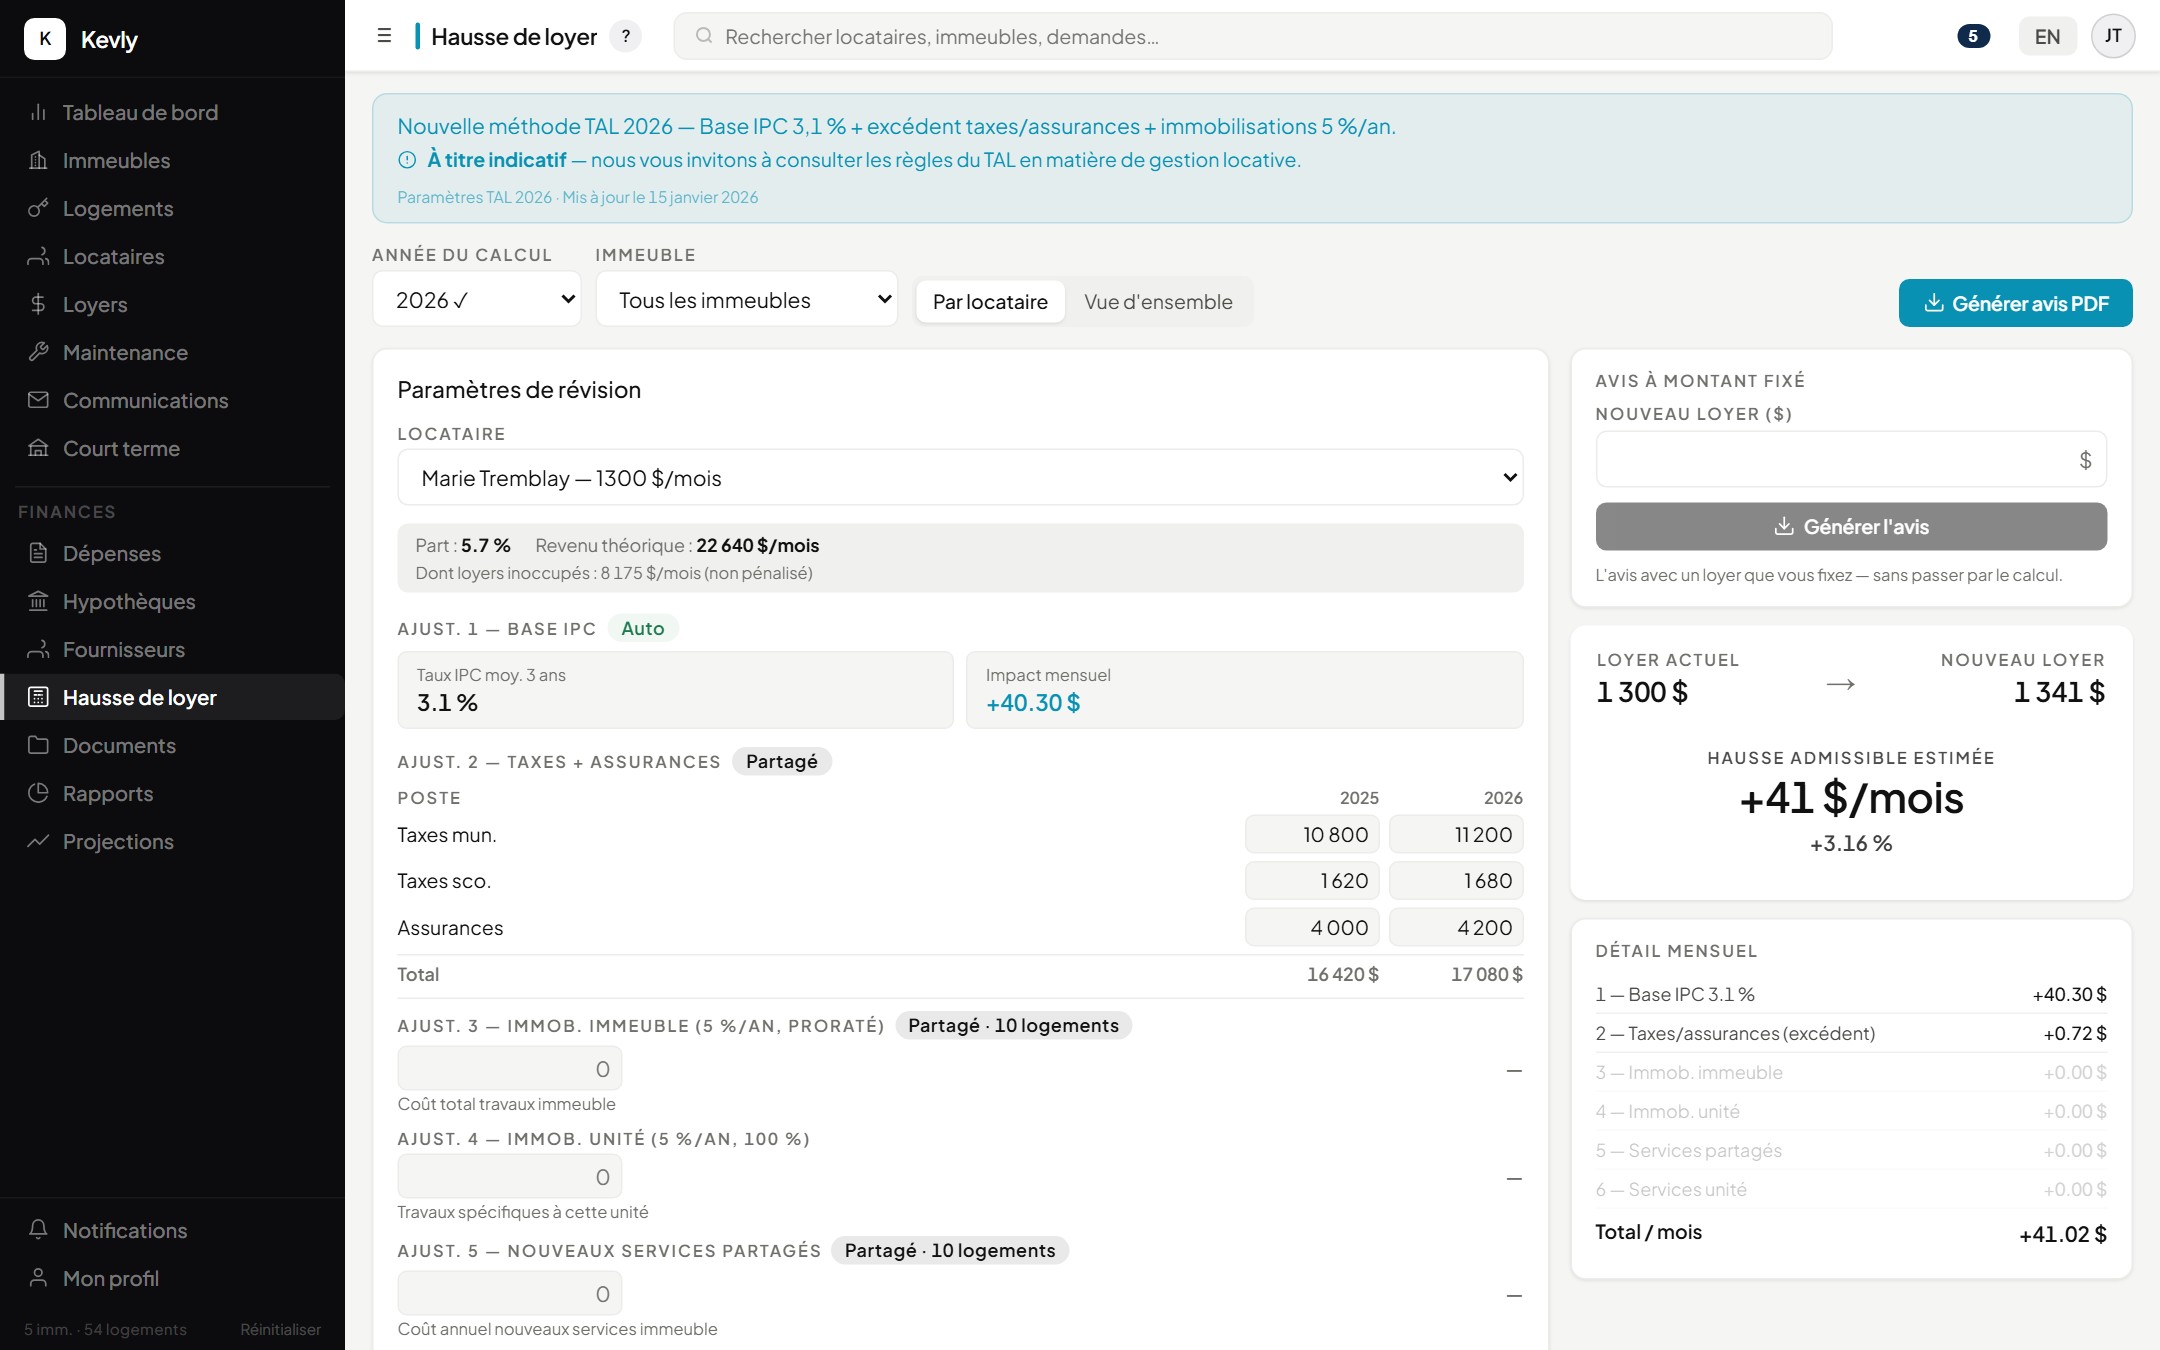Switch language to EN

tap(2047, 37)
